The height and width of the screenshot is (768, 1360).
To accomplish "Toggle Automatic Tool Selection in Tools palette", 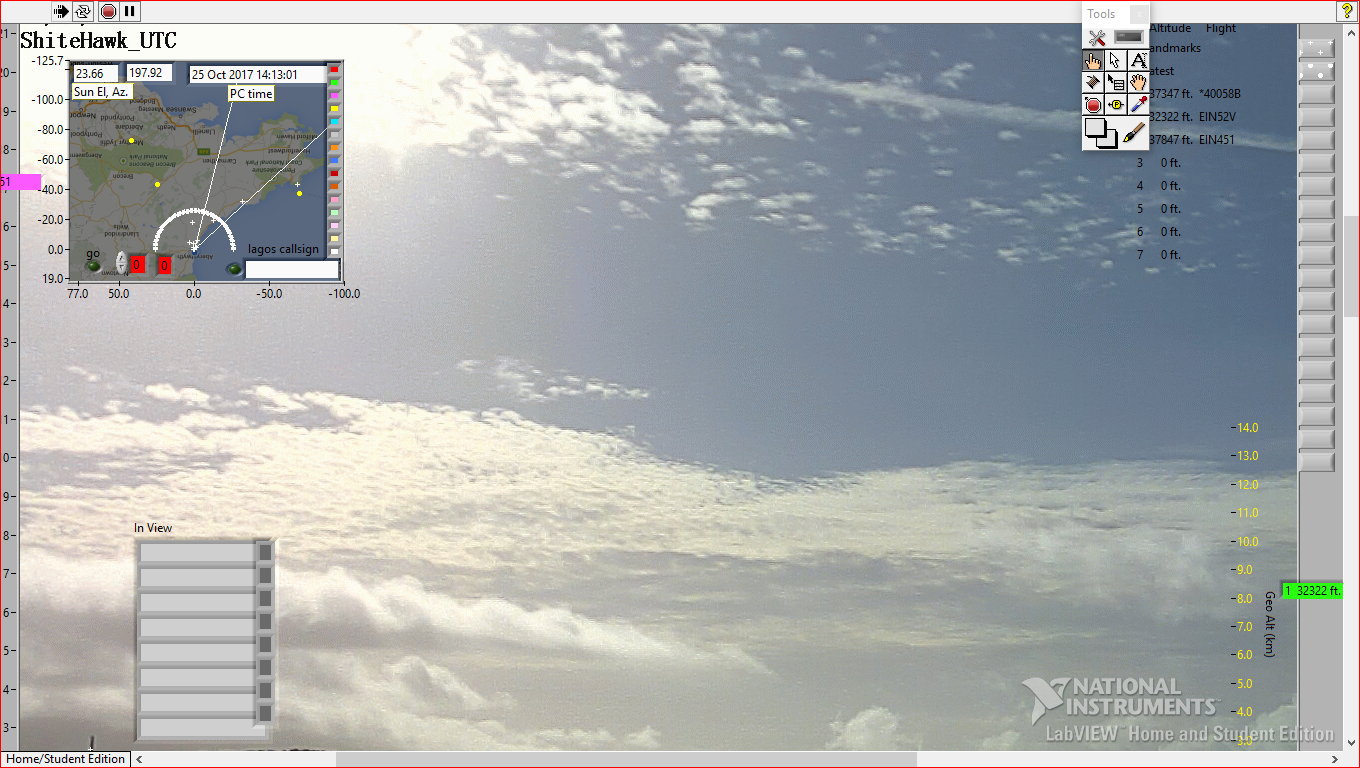I will point(1129,37).
